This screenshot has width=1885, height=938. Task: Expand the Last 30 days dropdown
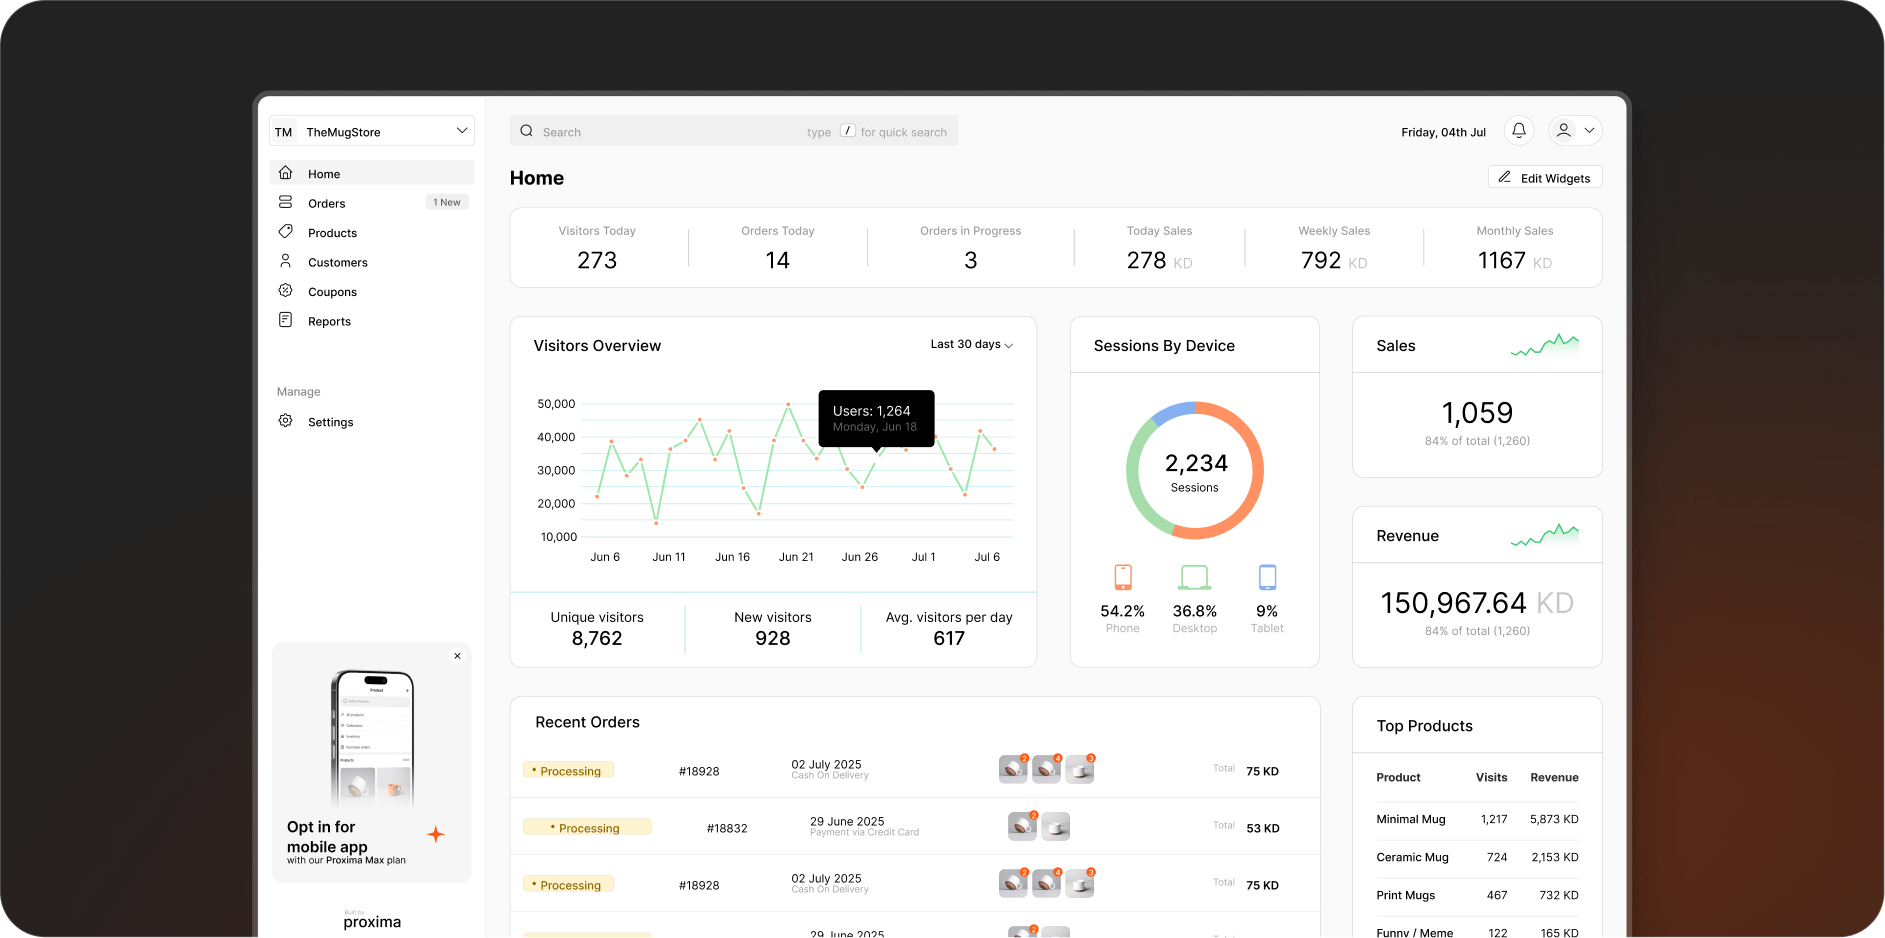click(x=971, y=344)
